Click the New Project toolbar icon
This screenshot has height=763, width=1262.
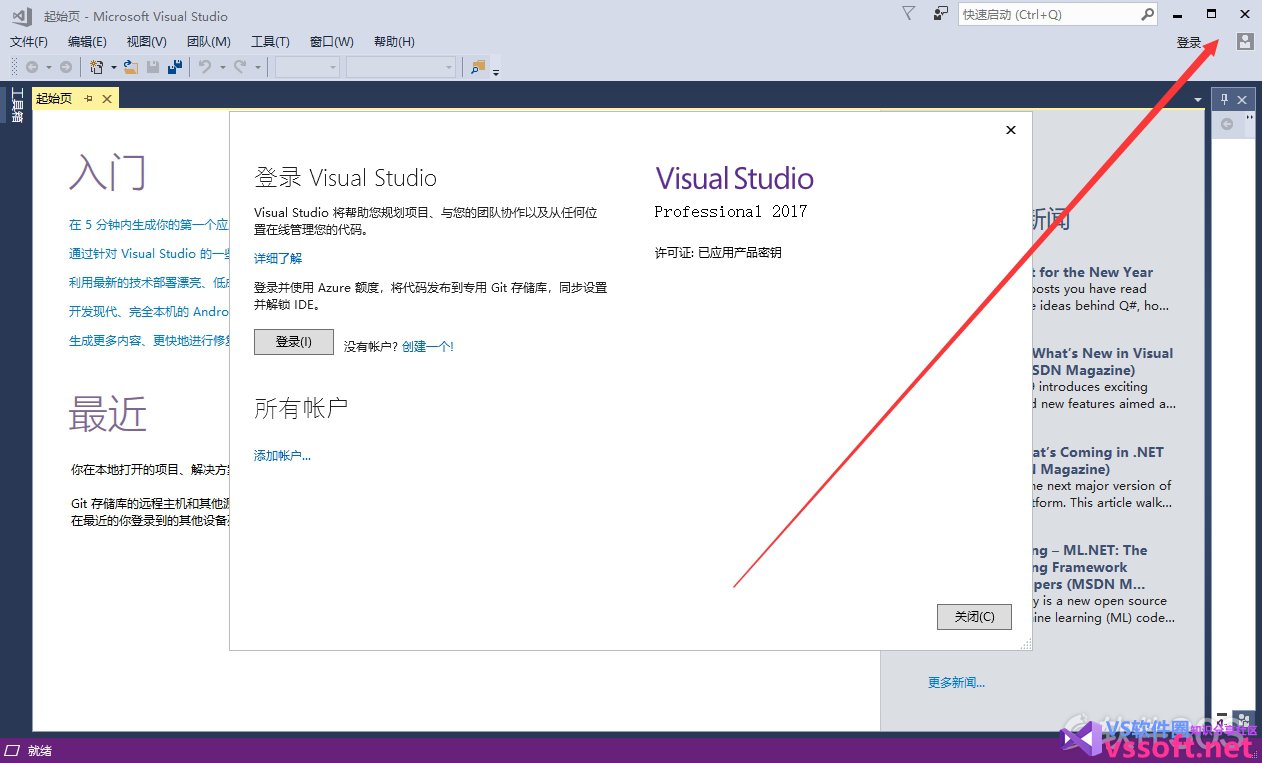[97, 67]
